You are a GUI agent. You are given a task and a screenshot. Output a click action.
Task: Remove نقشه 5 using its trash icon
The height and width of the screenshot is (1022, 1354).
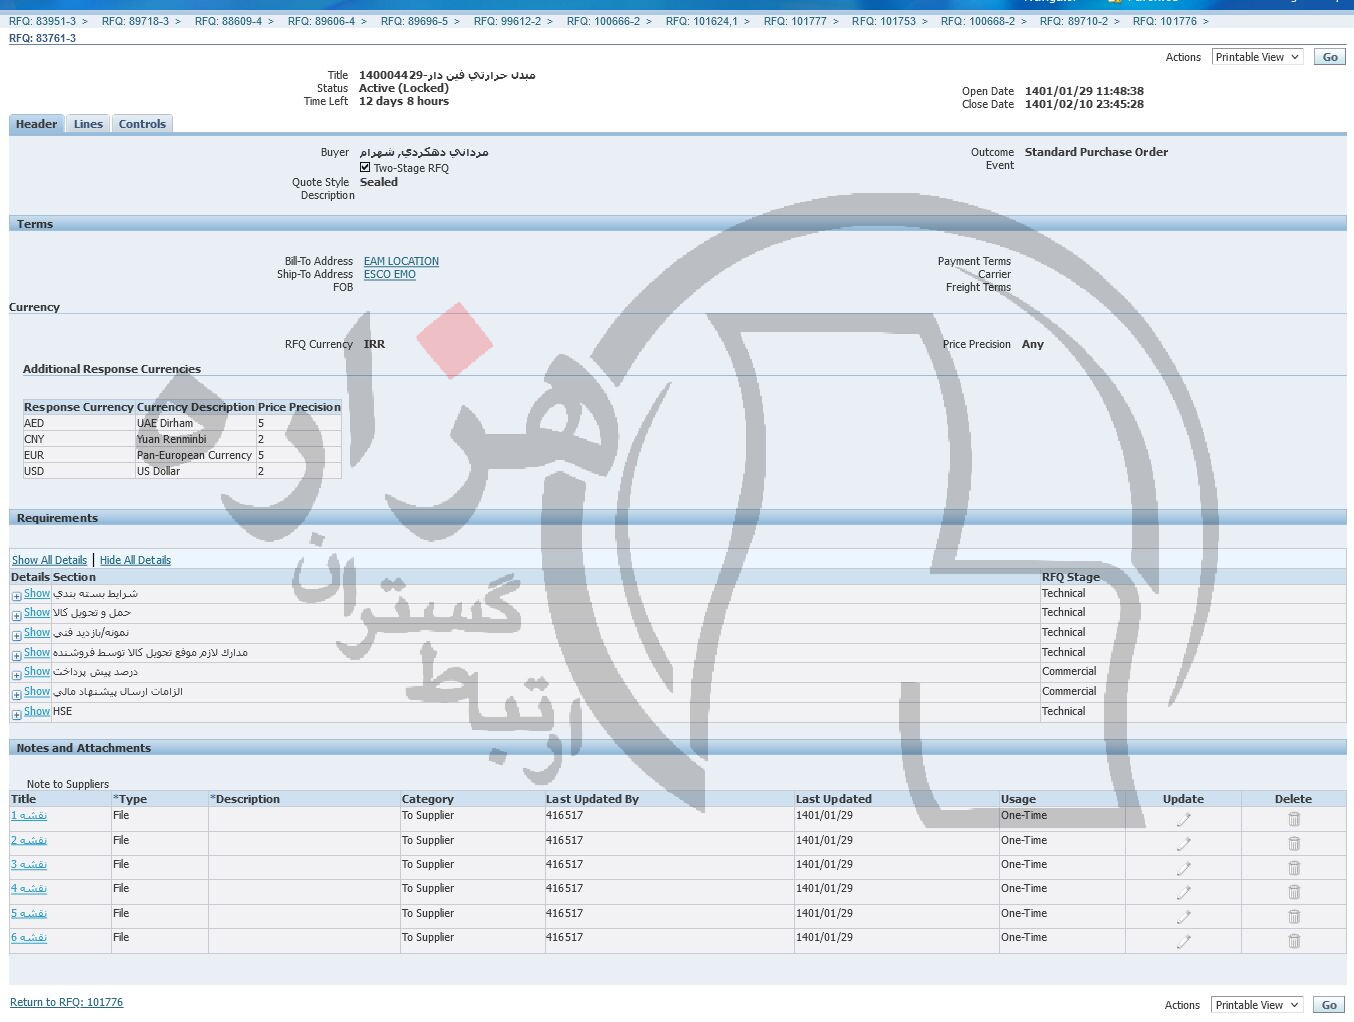click(x=1294, y=917)
